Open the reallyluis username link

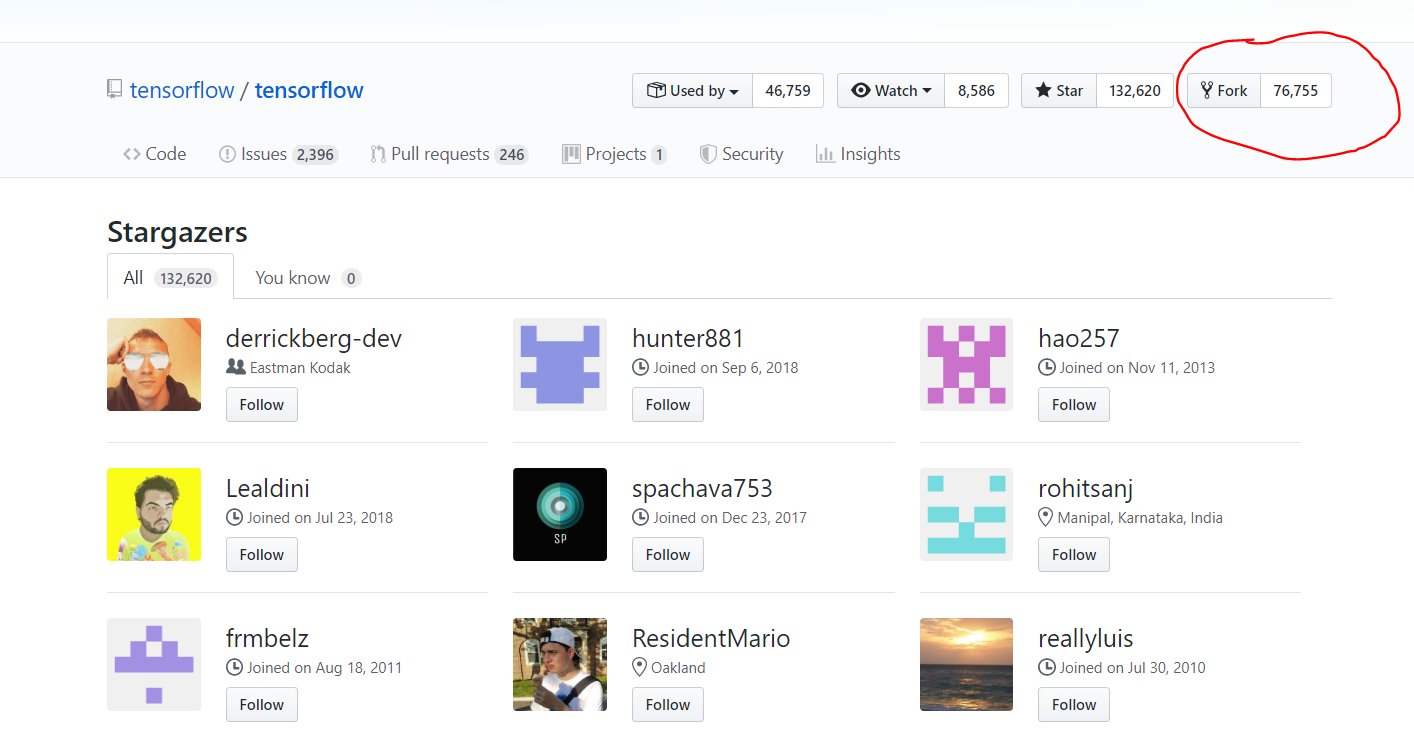[x=1086, y=638]
